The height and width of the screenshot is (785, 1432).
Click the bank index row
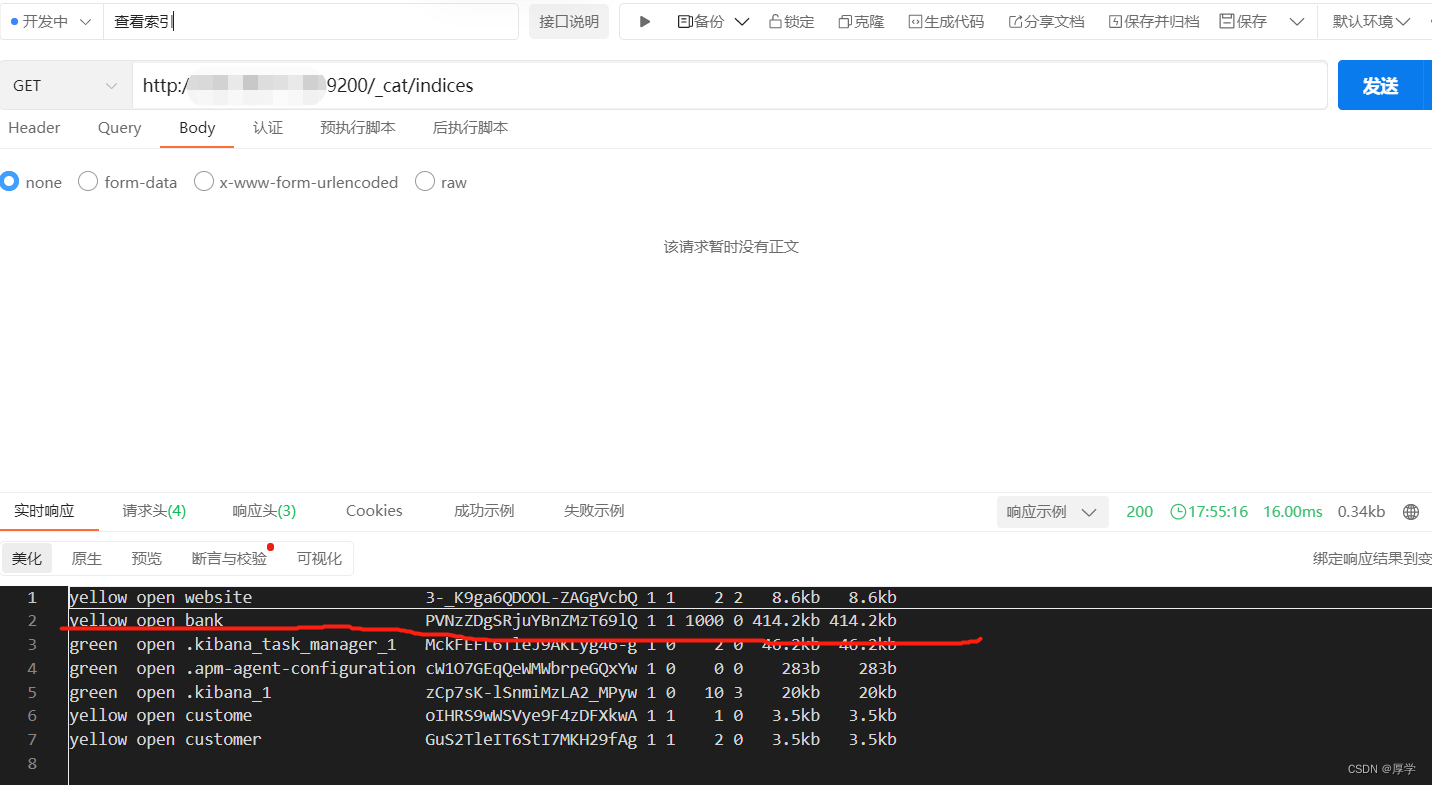[x=483, y=621]
